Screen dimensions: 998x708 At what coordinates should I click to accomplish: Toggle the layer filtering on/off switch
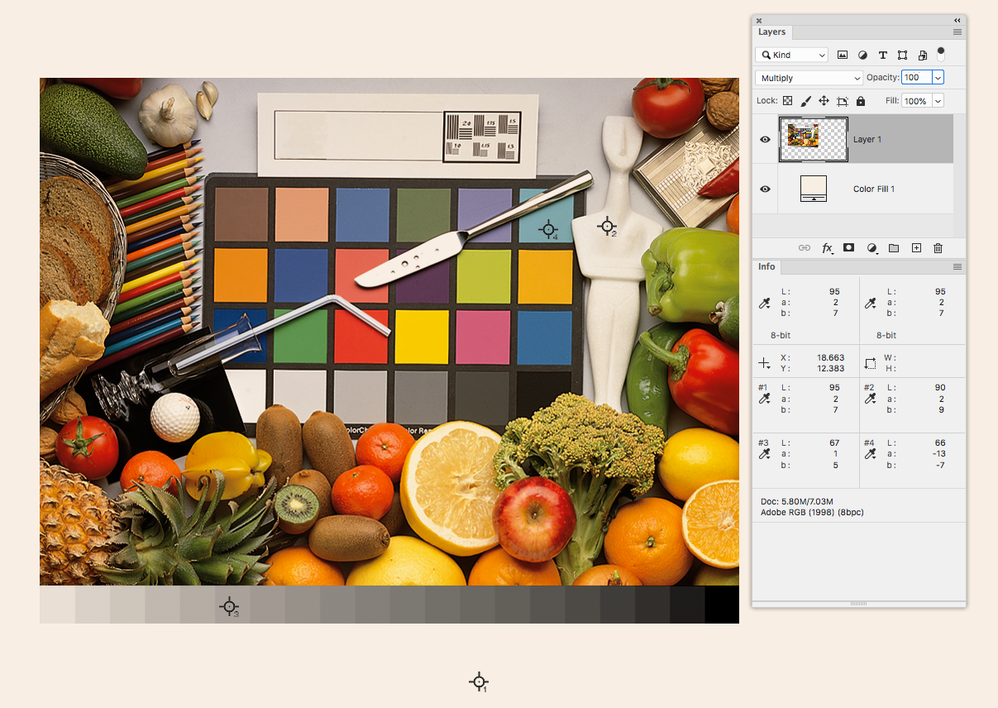coord(941,53)
